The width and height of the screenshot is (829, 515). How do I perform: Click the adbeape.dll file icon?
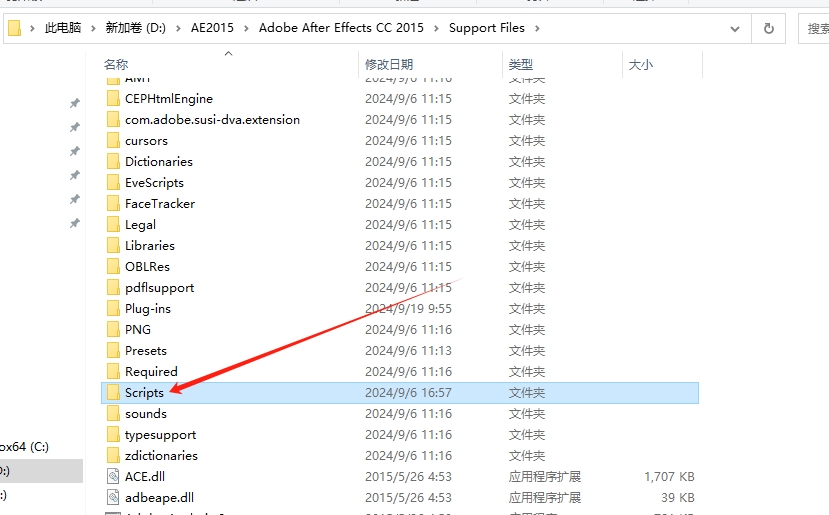[x=113, y=498]
